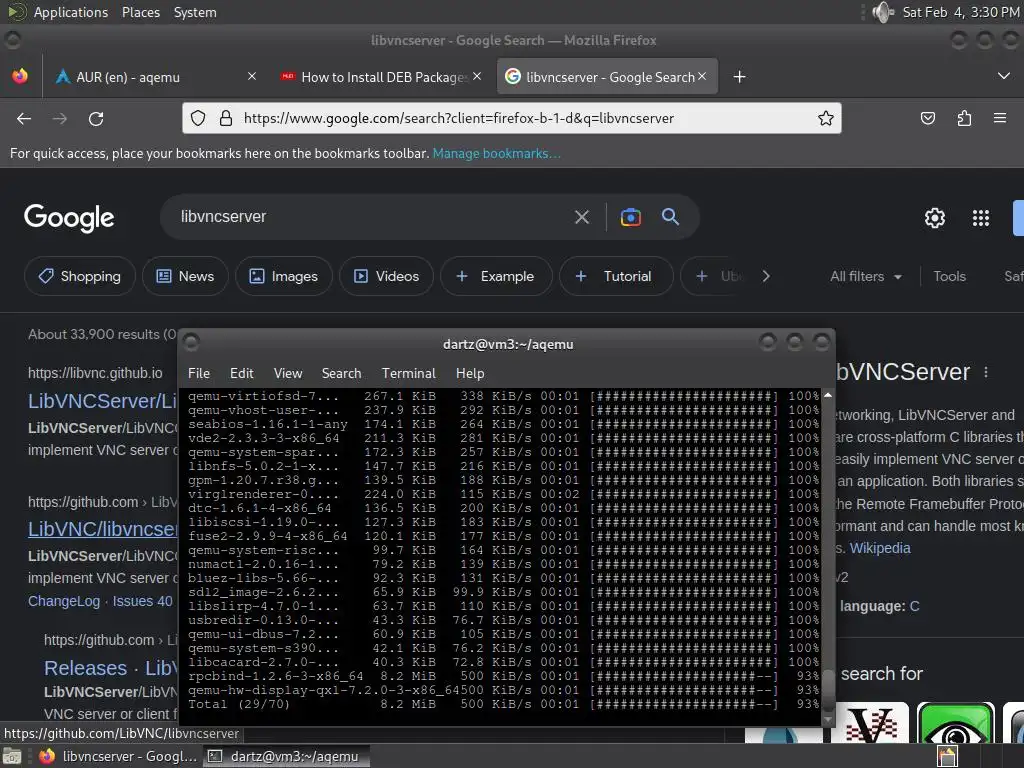1024x768 pixels.
Task: Open the terminal File menu
Action: click(x=199, y=373)
